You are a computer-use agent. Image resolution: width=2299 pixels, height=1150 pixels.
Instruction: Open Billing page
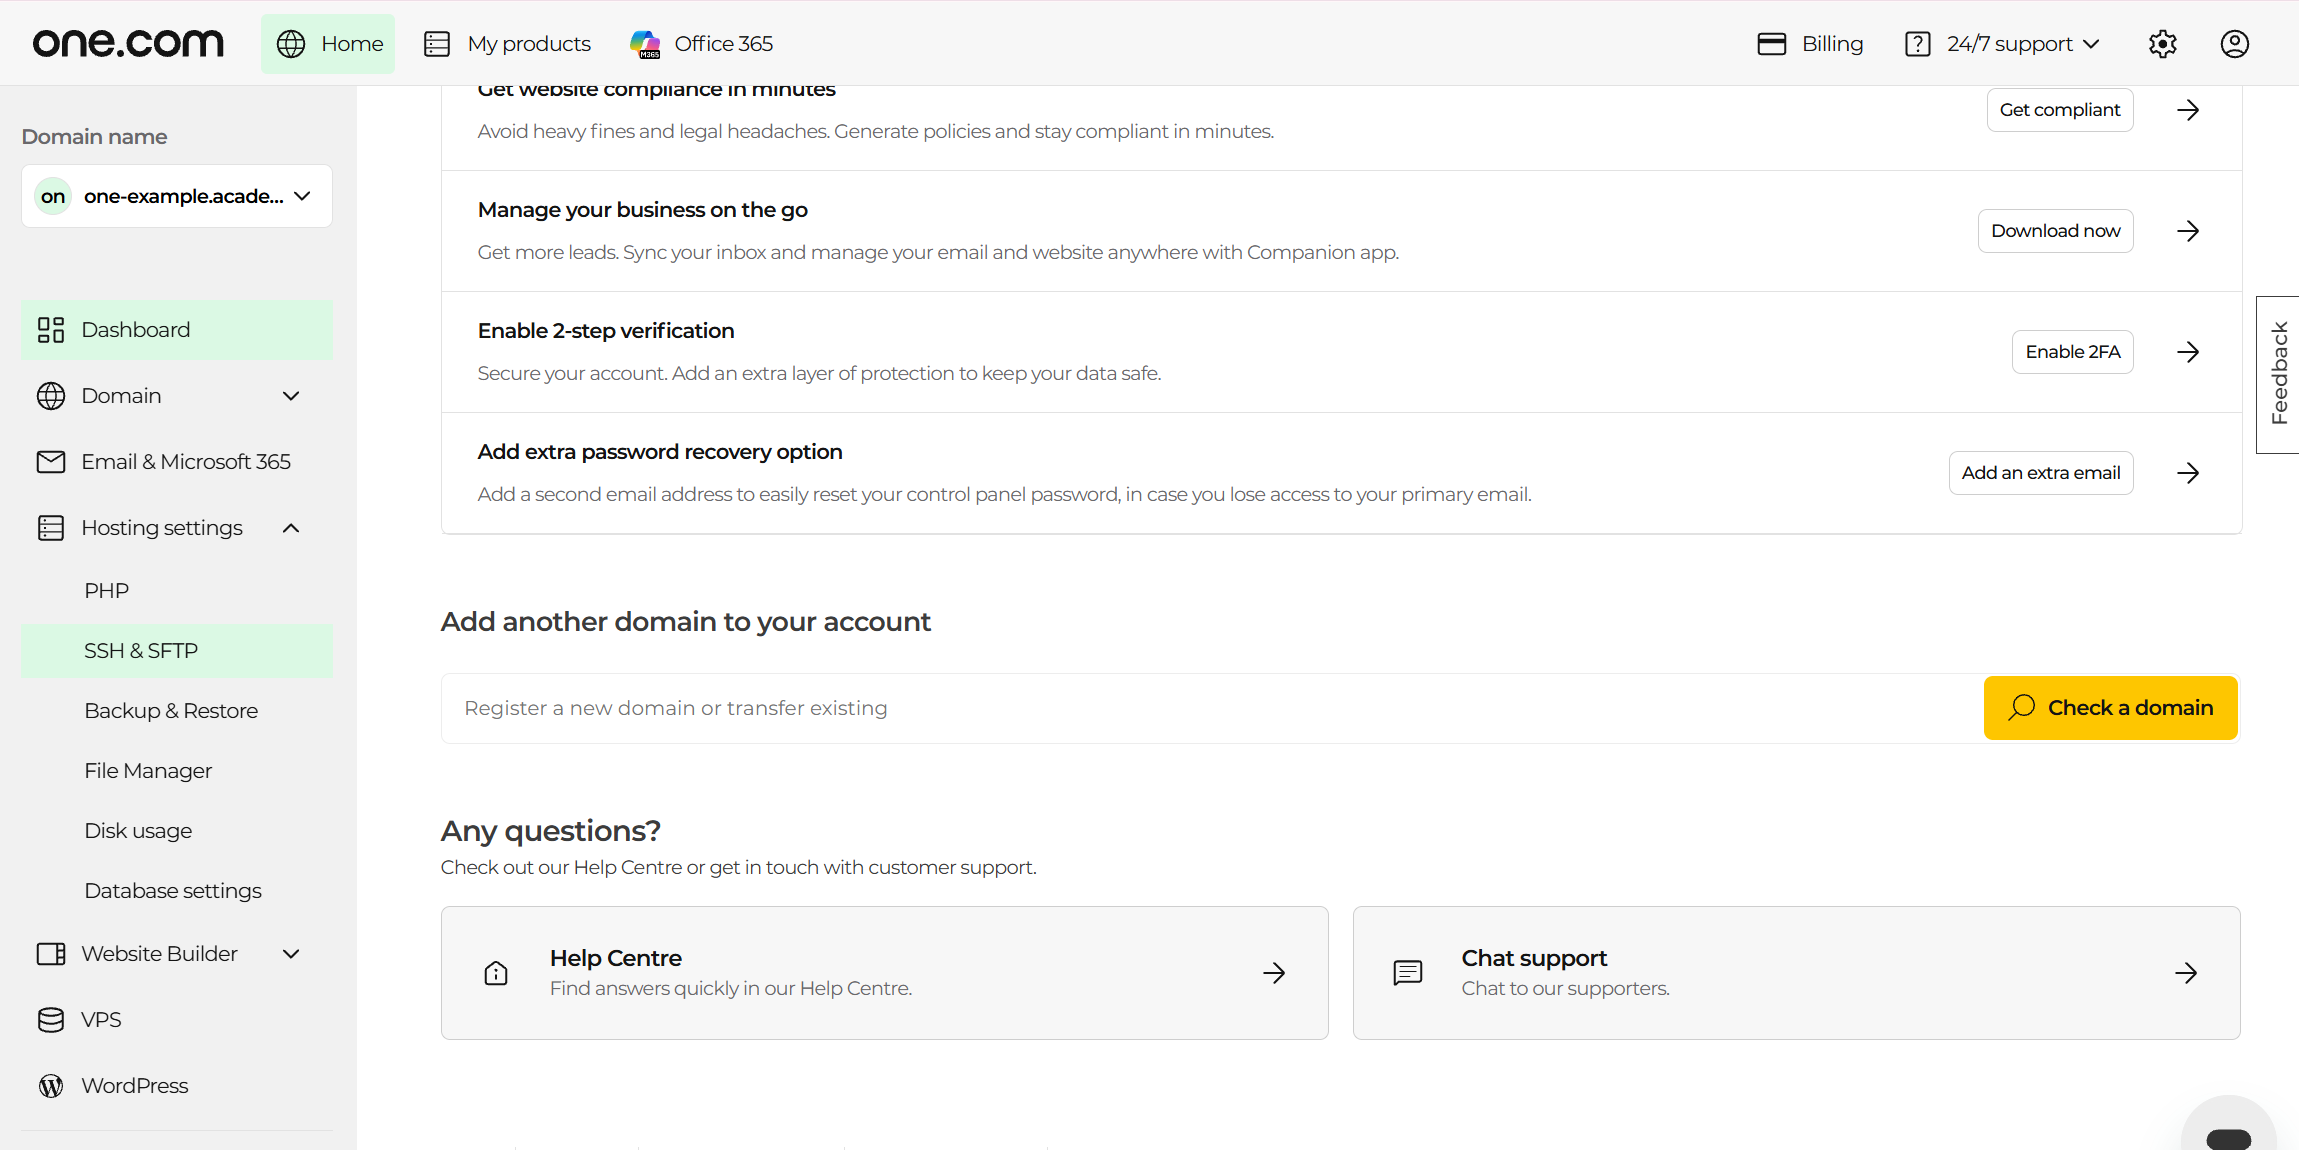coord(1811,43)
